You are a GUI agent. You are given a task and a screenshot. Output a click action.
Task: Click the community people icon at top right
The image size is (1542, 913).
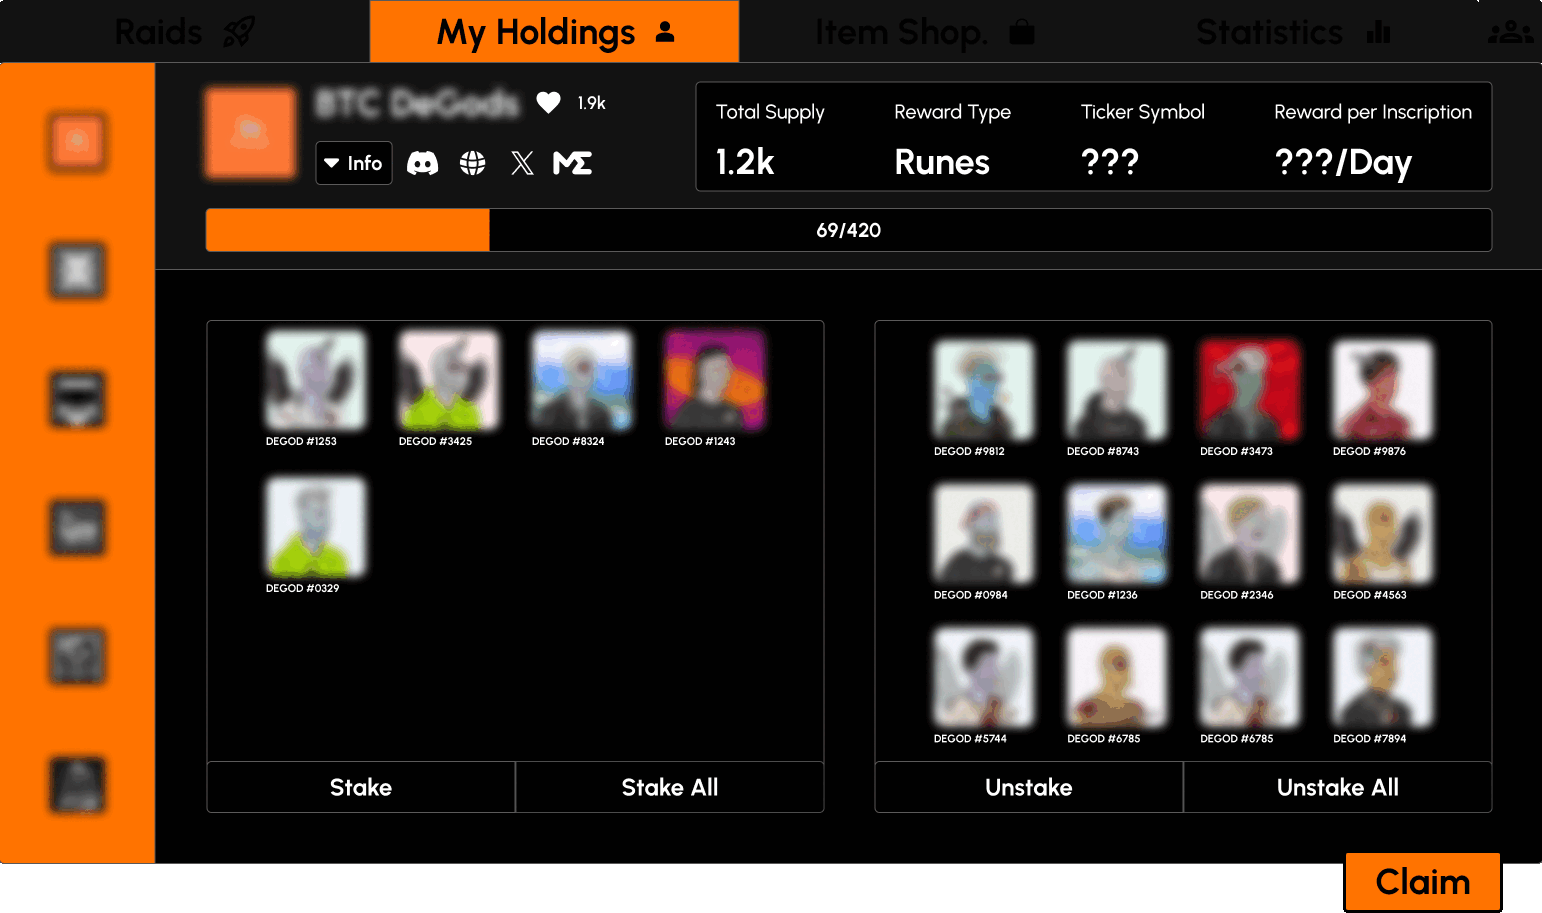(1510, 32)
